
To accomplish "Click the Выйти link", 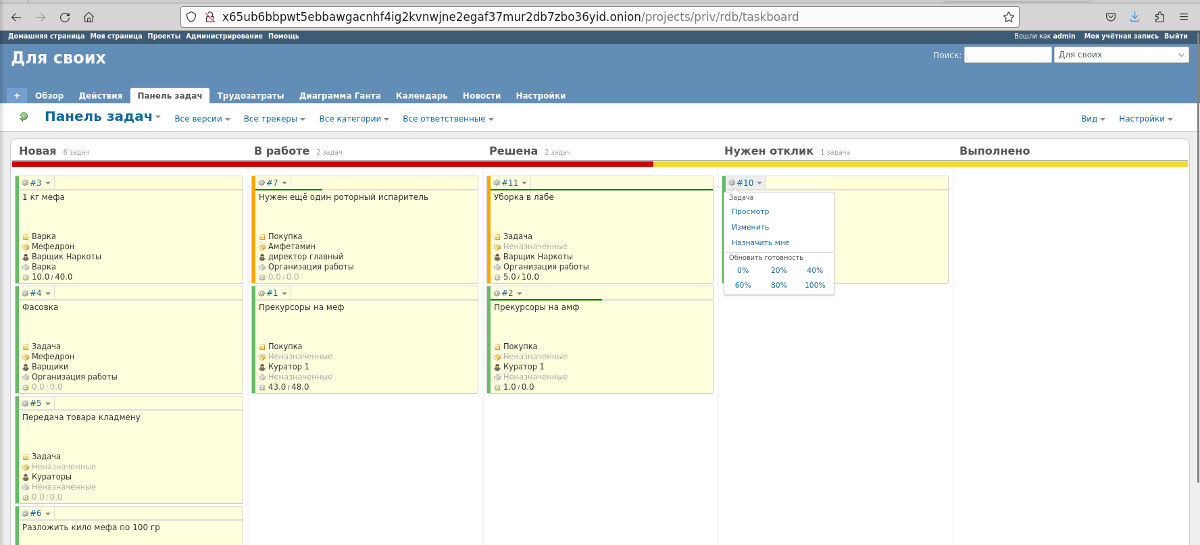I will pyautogui.click(x=1175, y=36).
